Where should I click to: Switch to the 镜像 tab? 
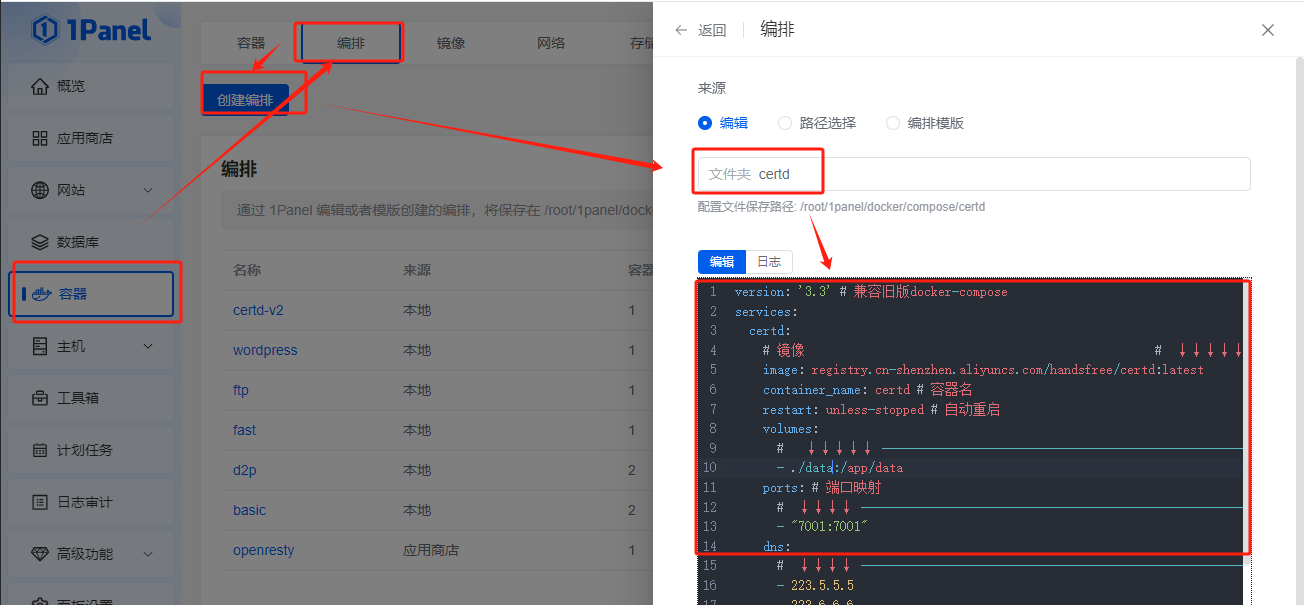[x=451, y=43]
